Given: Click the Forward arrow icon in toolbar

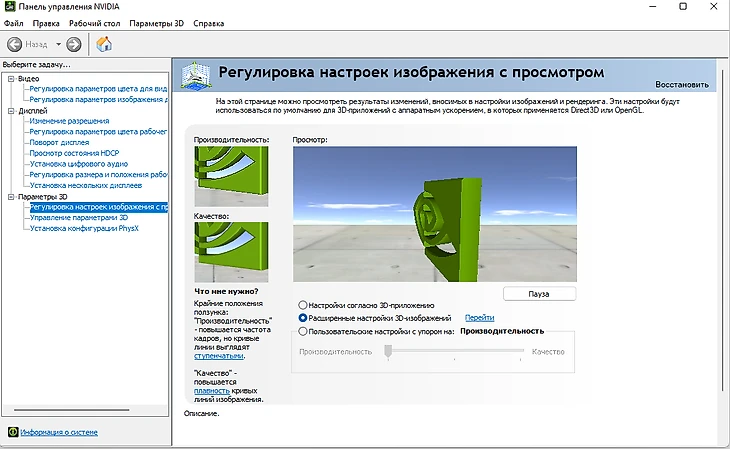Looking at the screenshot, I should (x=74, y=44).
